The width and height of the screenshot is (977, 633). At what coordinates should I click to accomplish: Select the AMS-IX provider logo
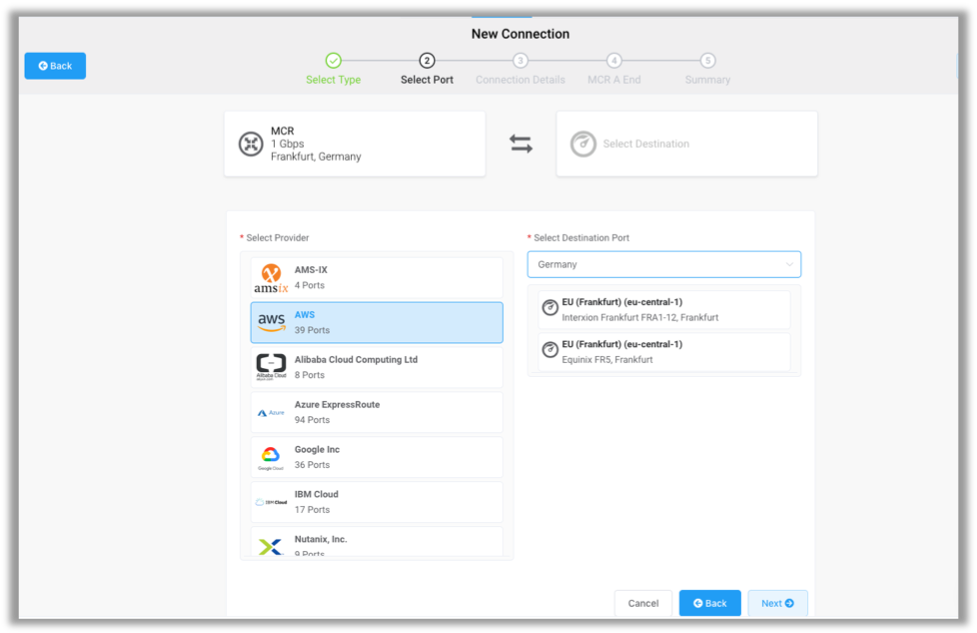coord(271,276)
